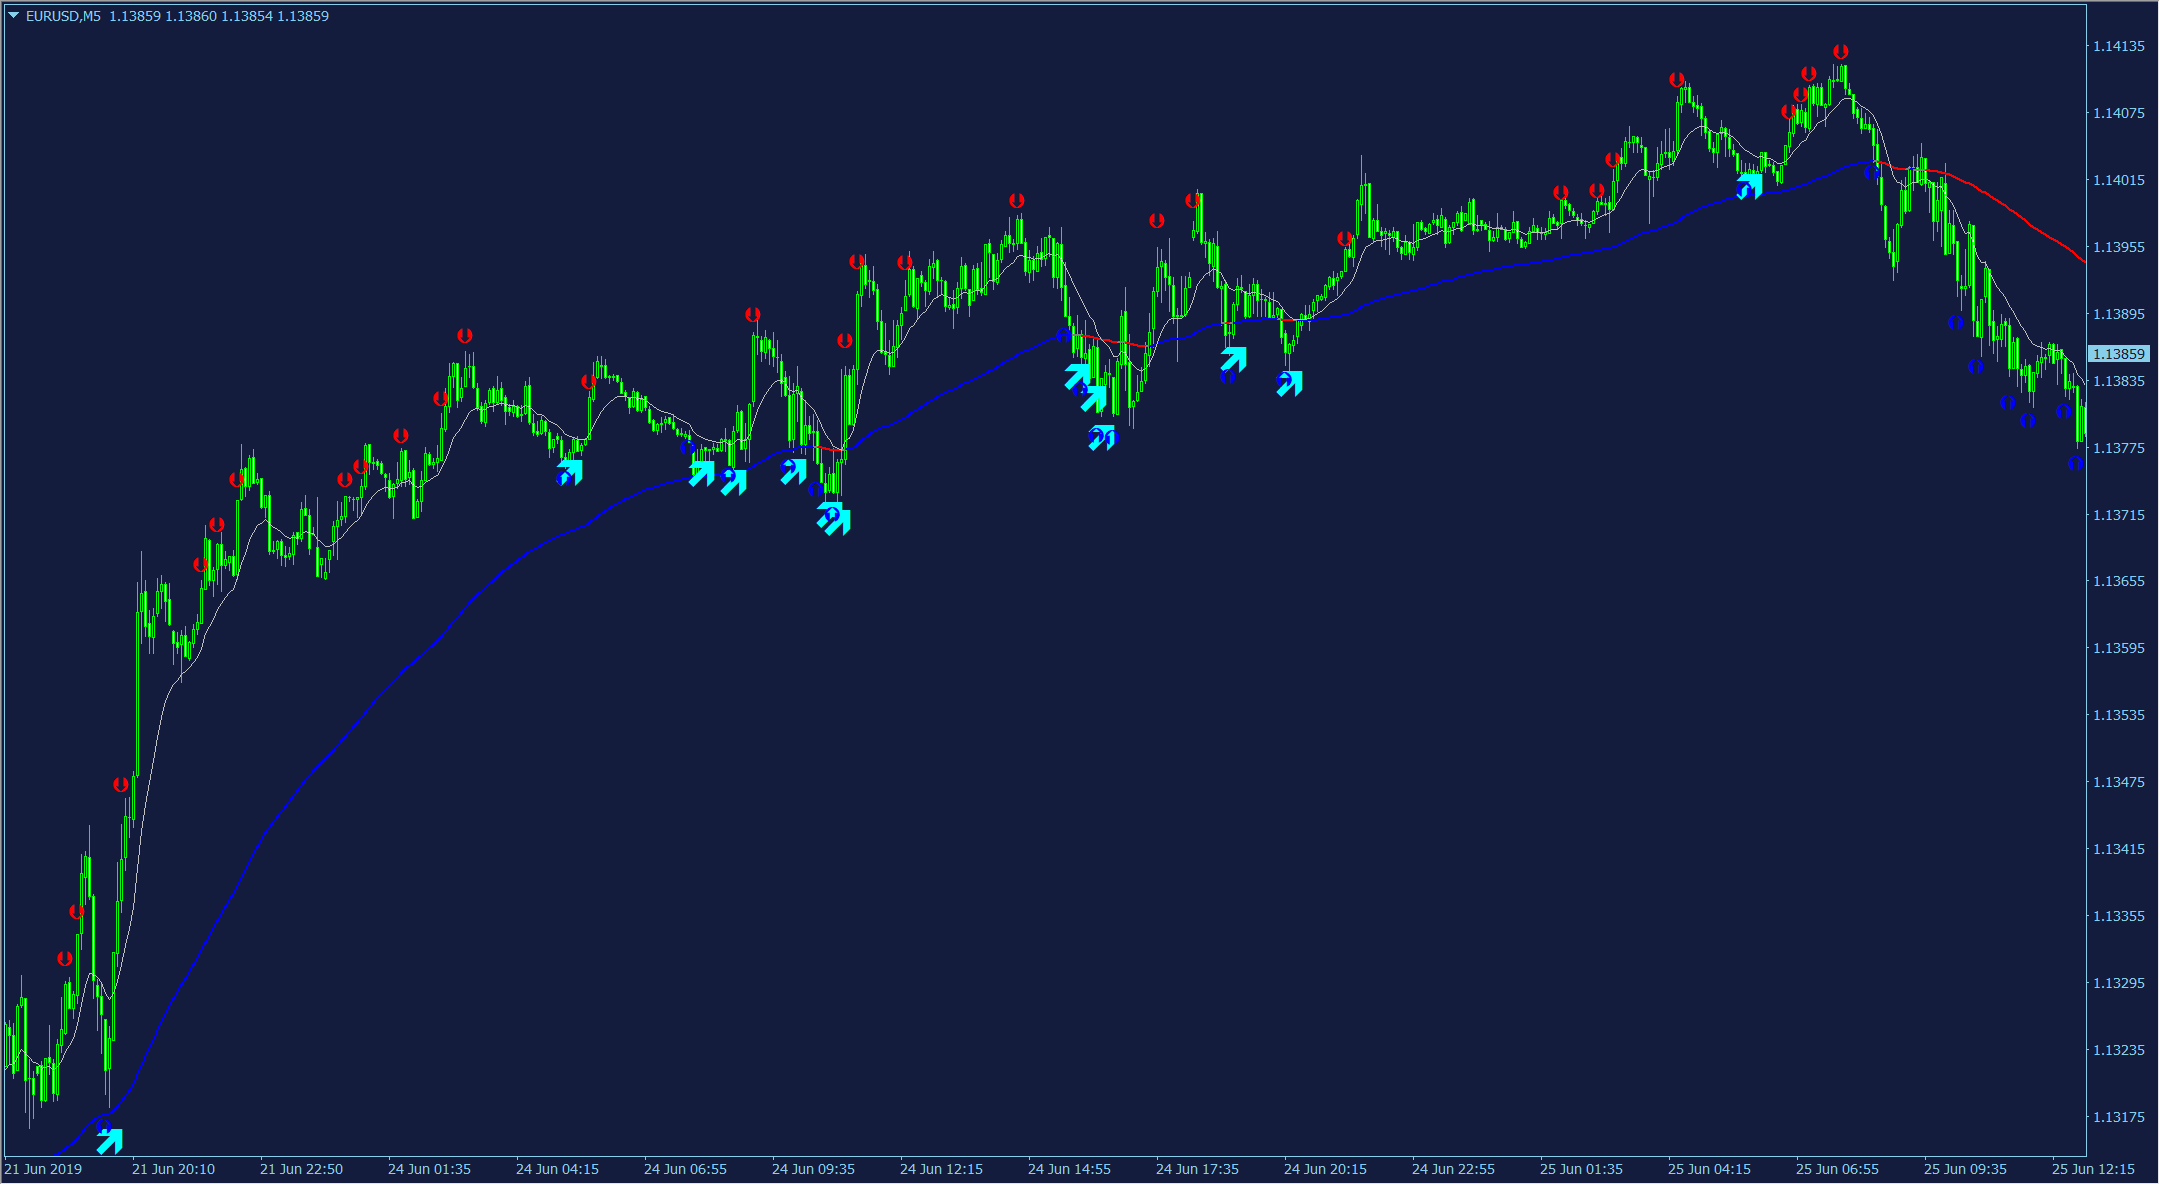Click the OHLC values 1.13859 1.13860 1.13854 1.13859

(x=219, y=16)
